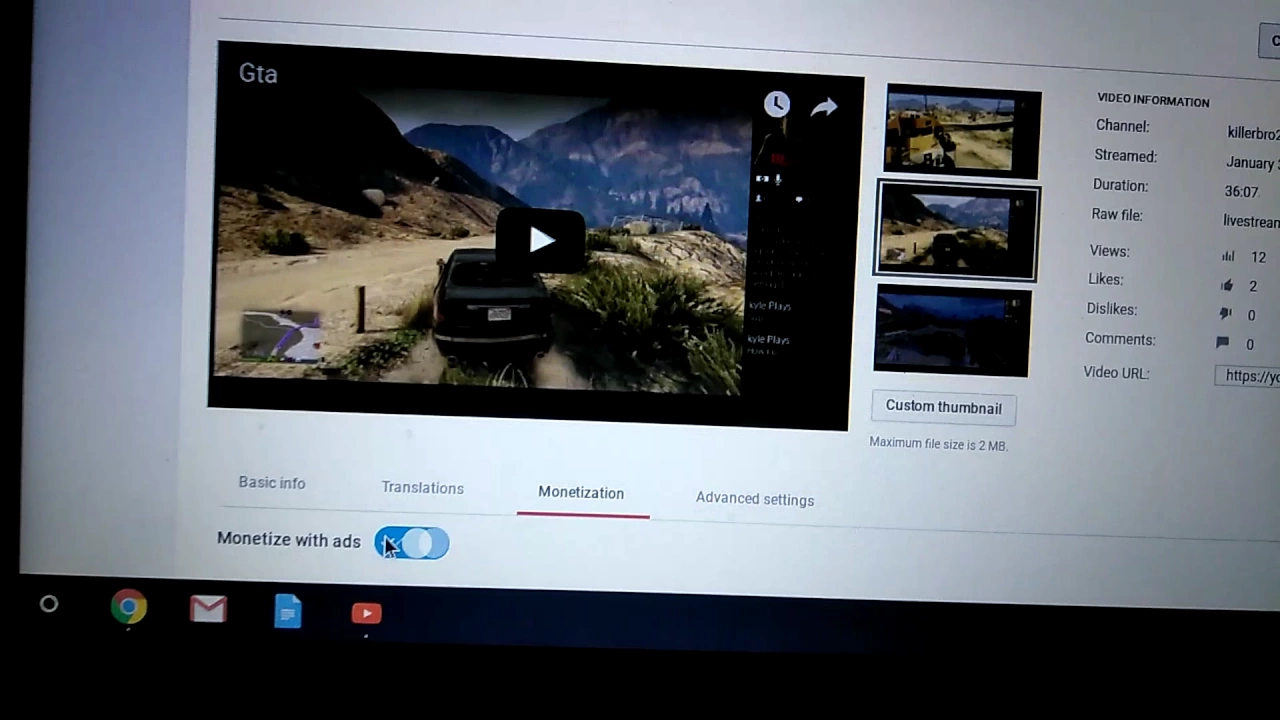Screen dimensions: 1280x720
Task: Select the second highlighted video thumbnail
Action: coord(957,231)
